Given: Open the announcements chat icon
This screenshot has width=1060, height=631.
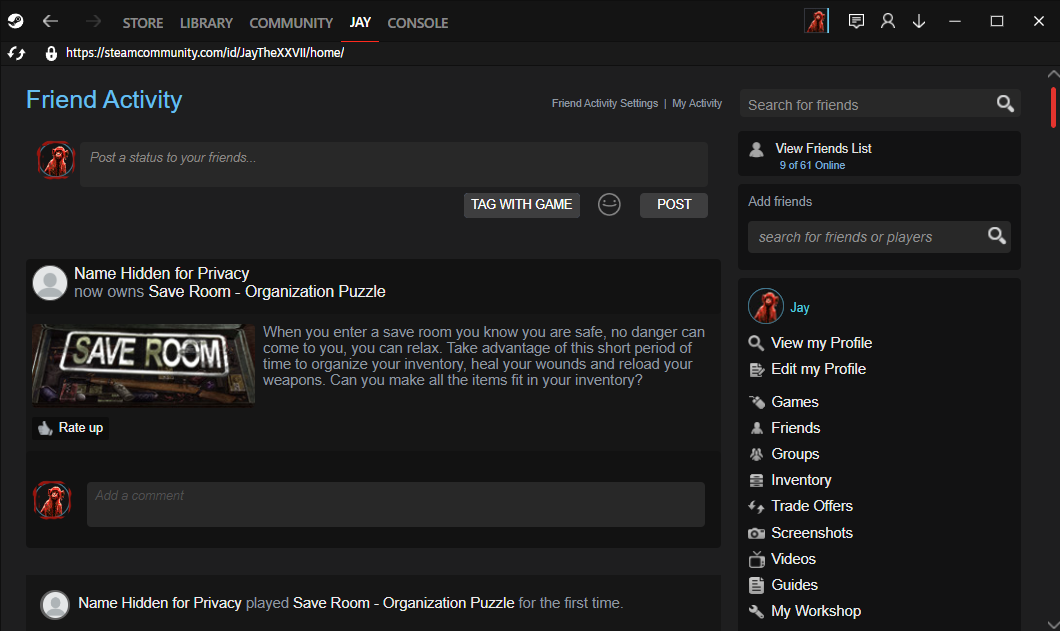Looking at the screenshot, I should 856,22.
